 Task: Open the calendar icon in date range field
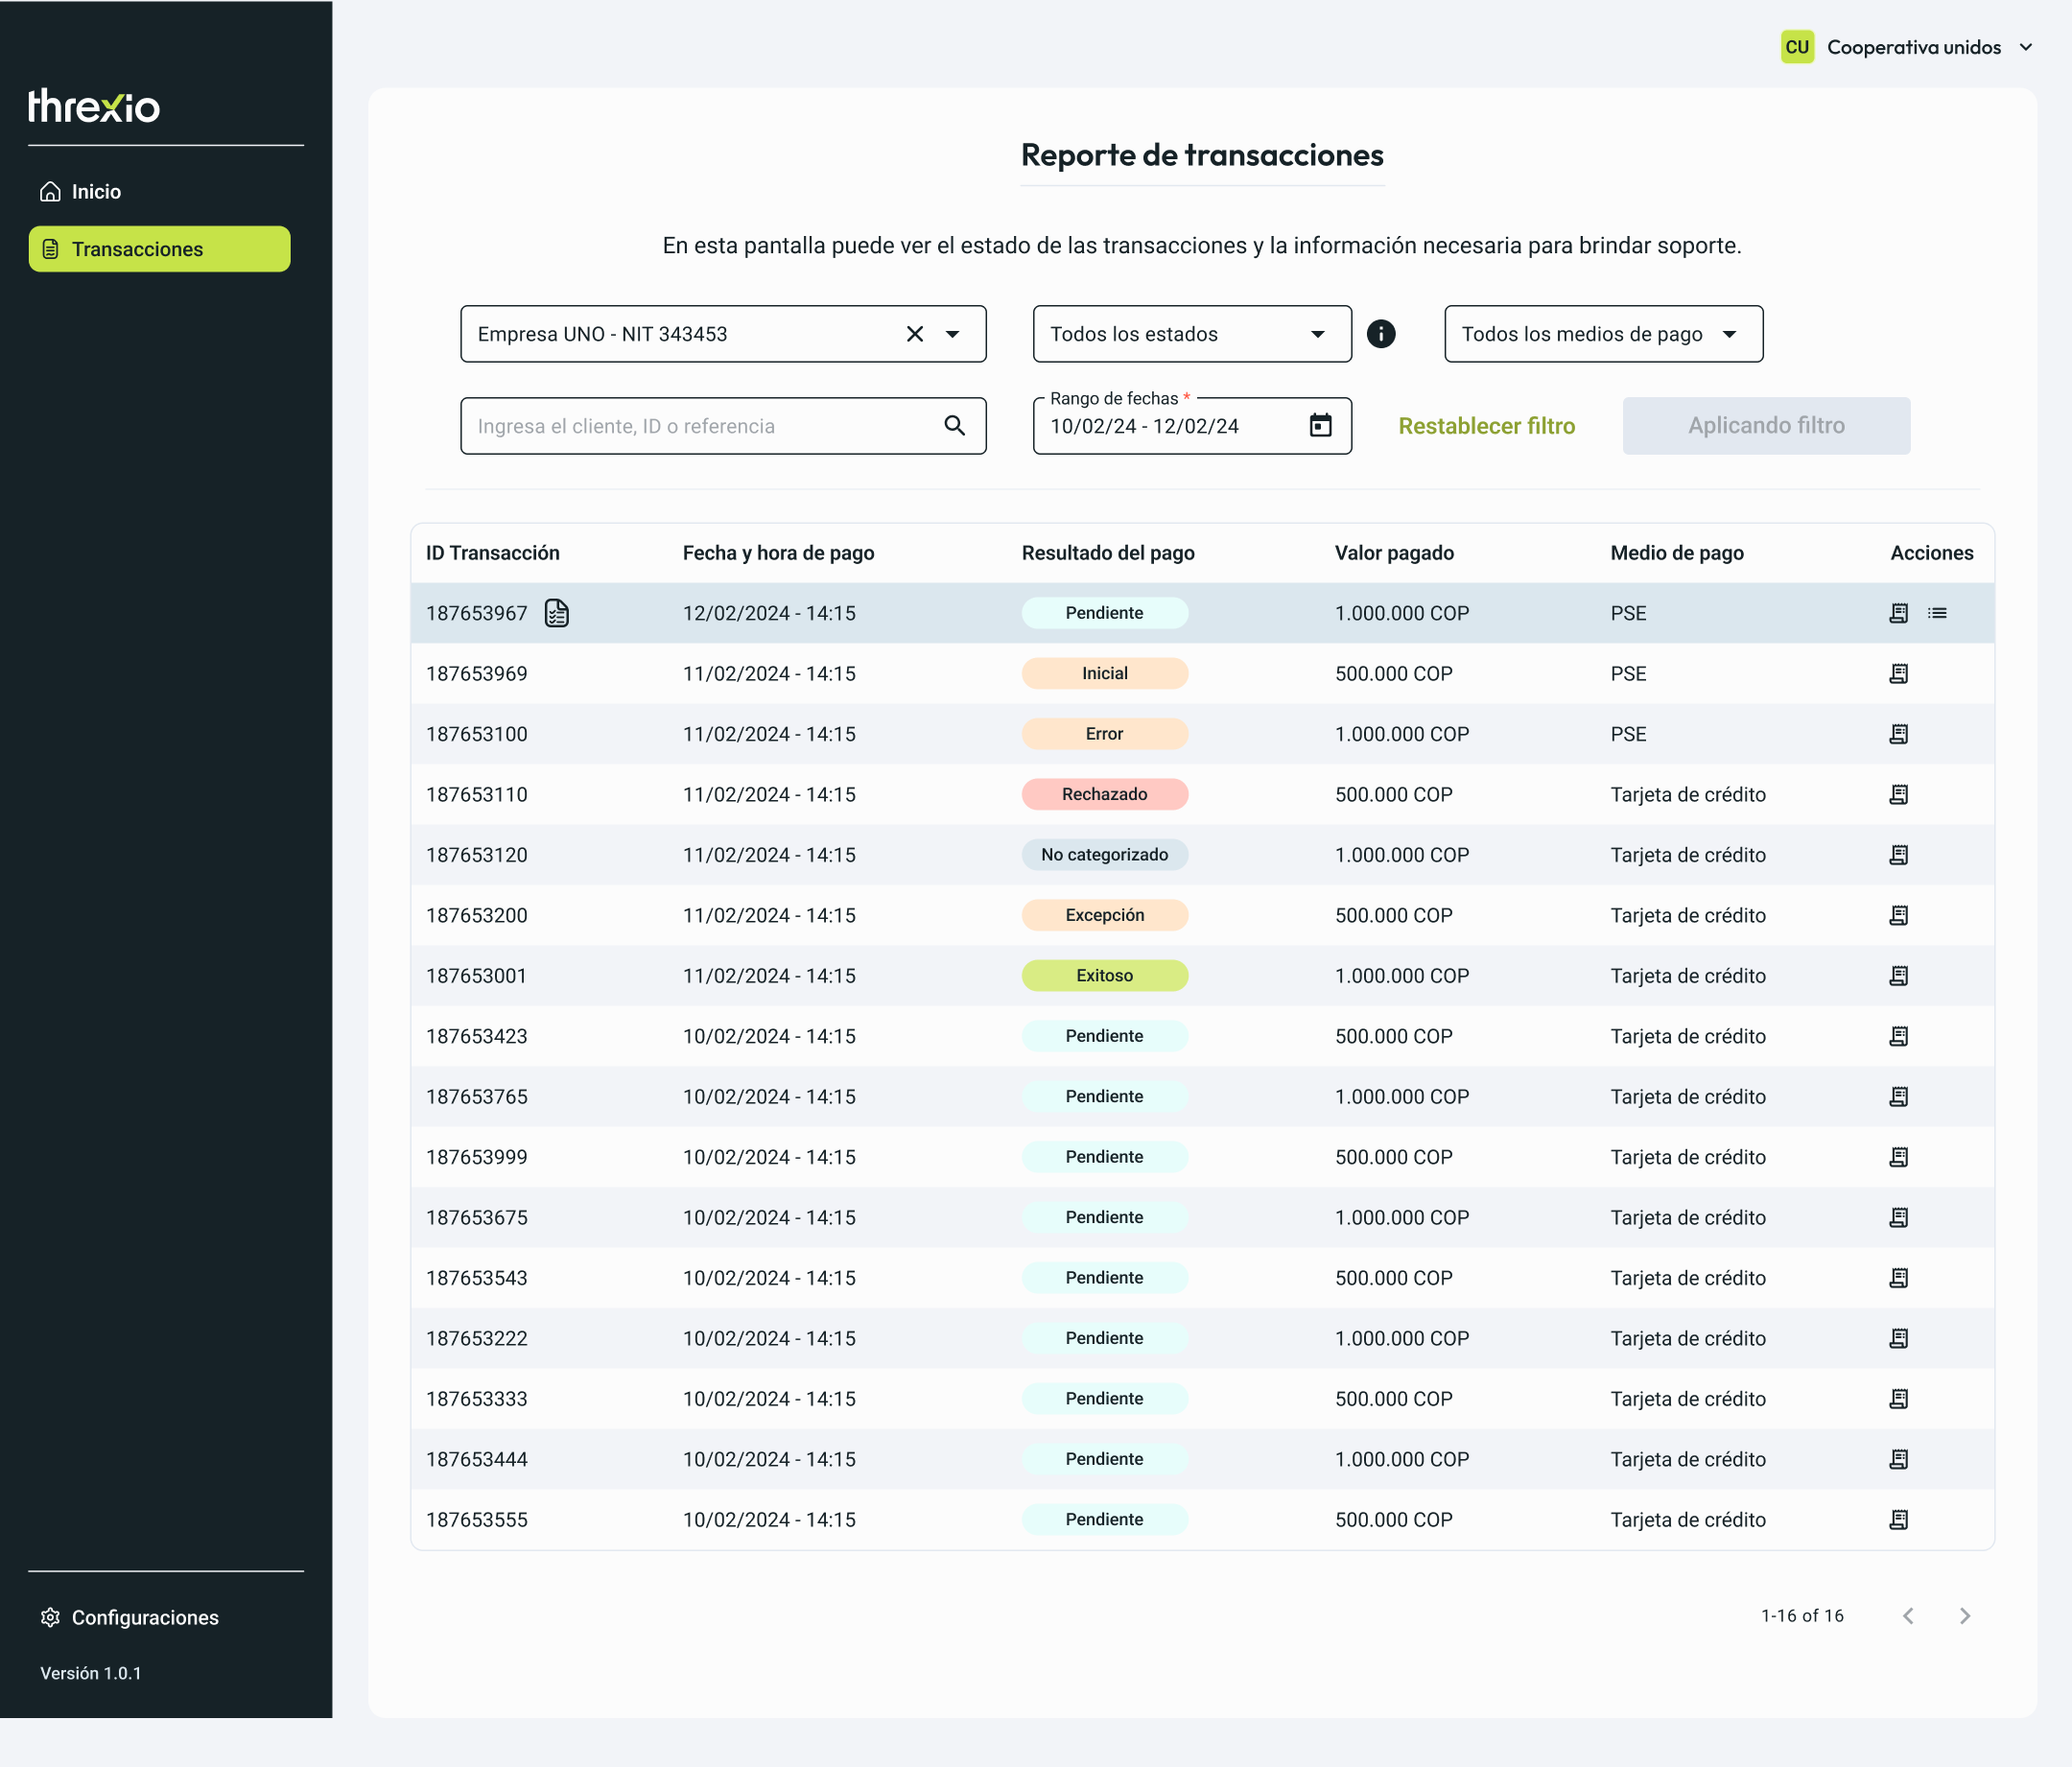click(x=1320, y=426)
